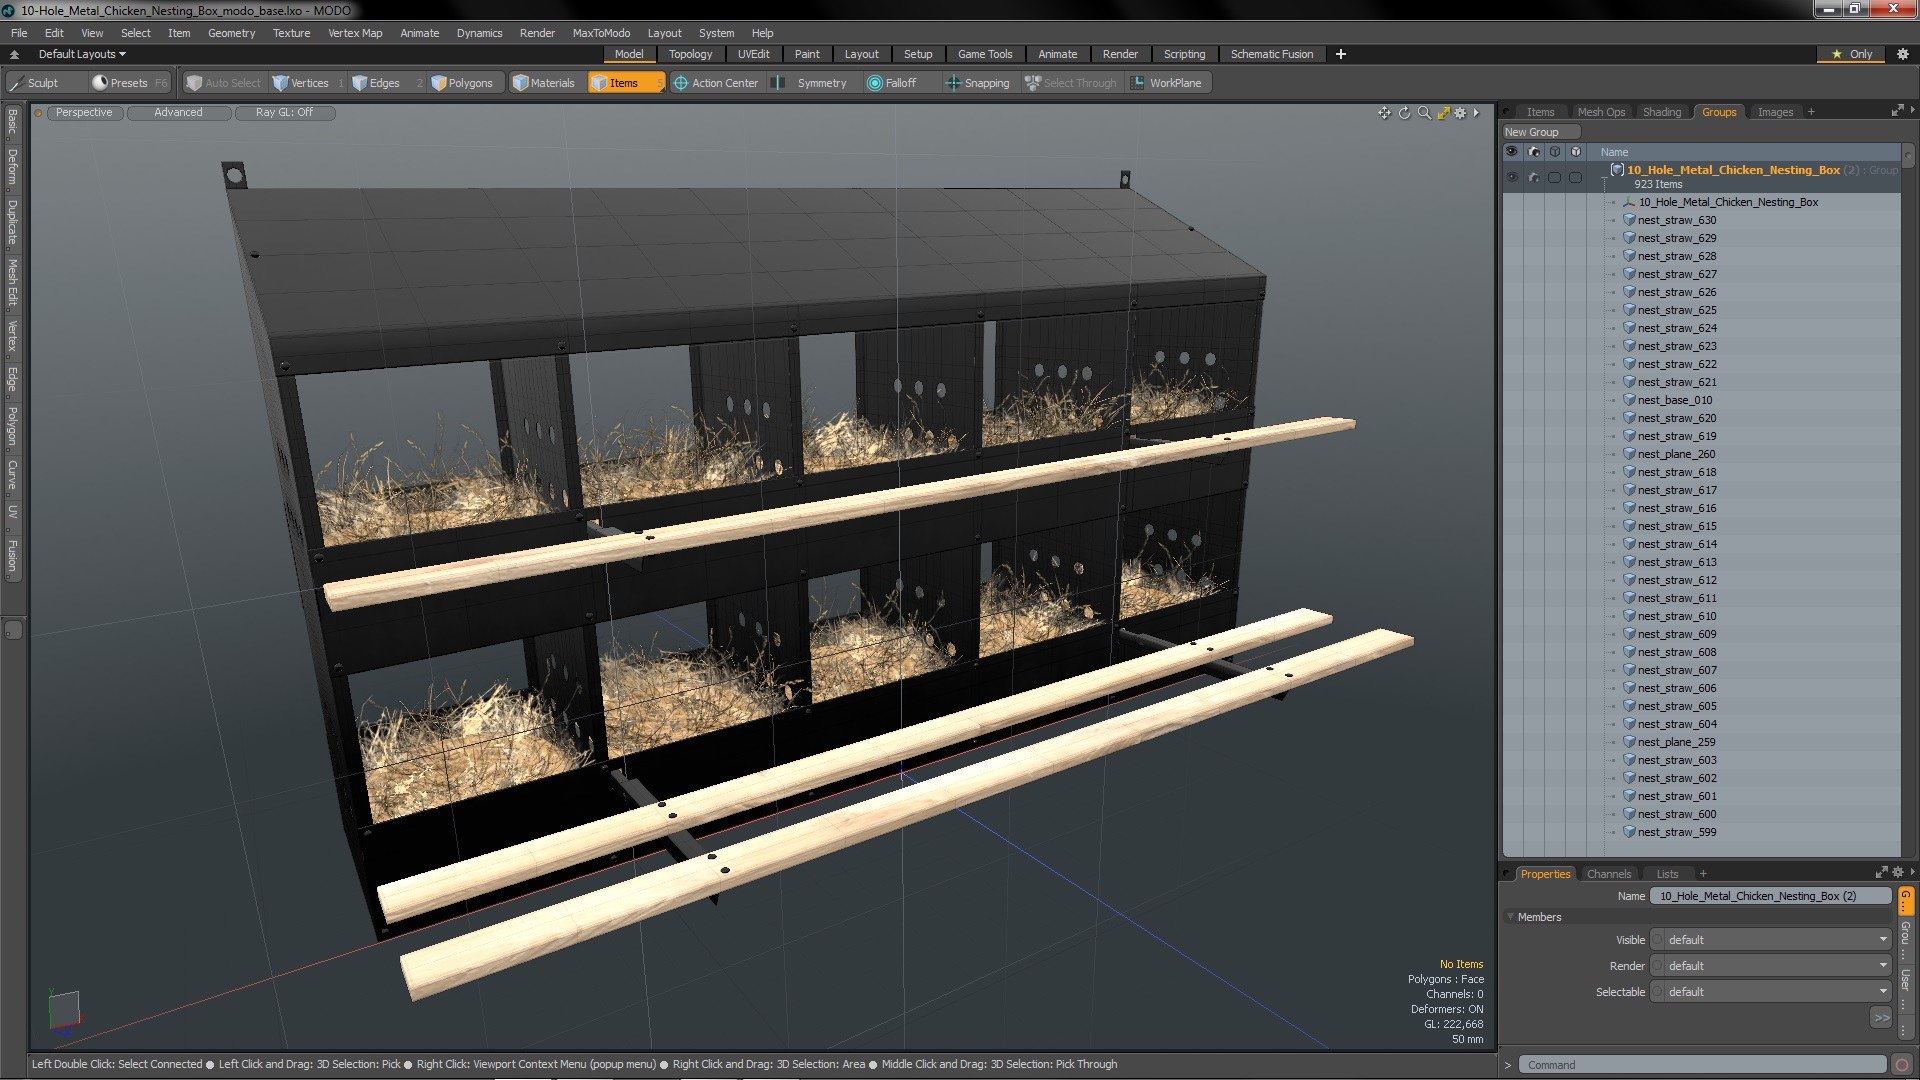Open the Materials selection mode

(x=544, y=83)
